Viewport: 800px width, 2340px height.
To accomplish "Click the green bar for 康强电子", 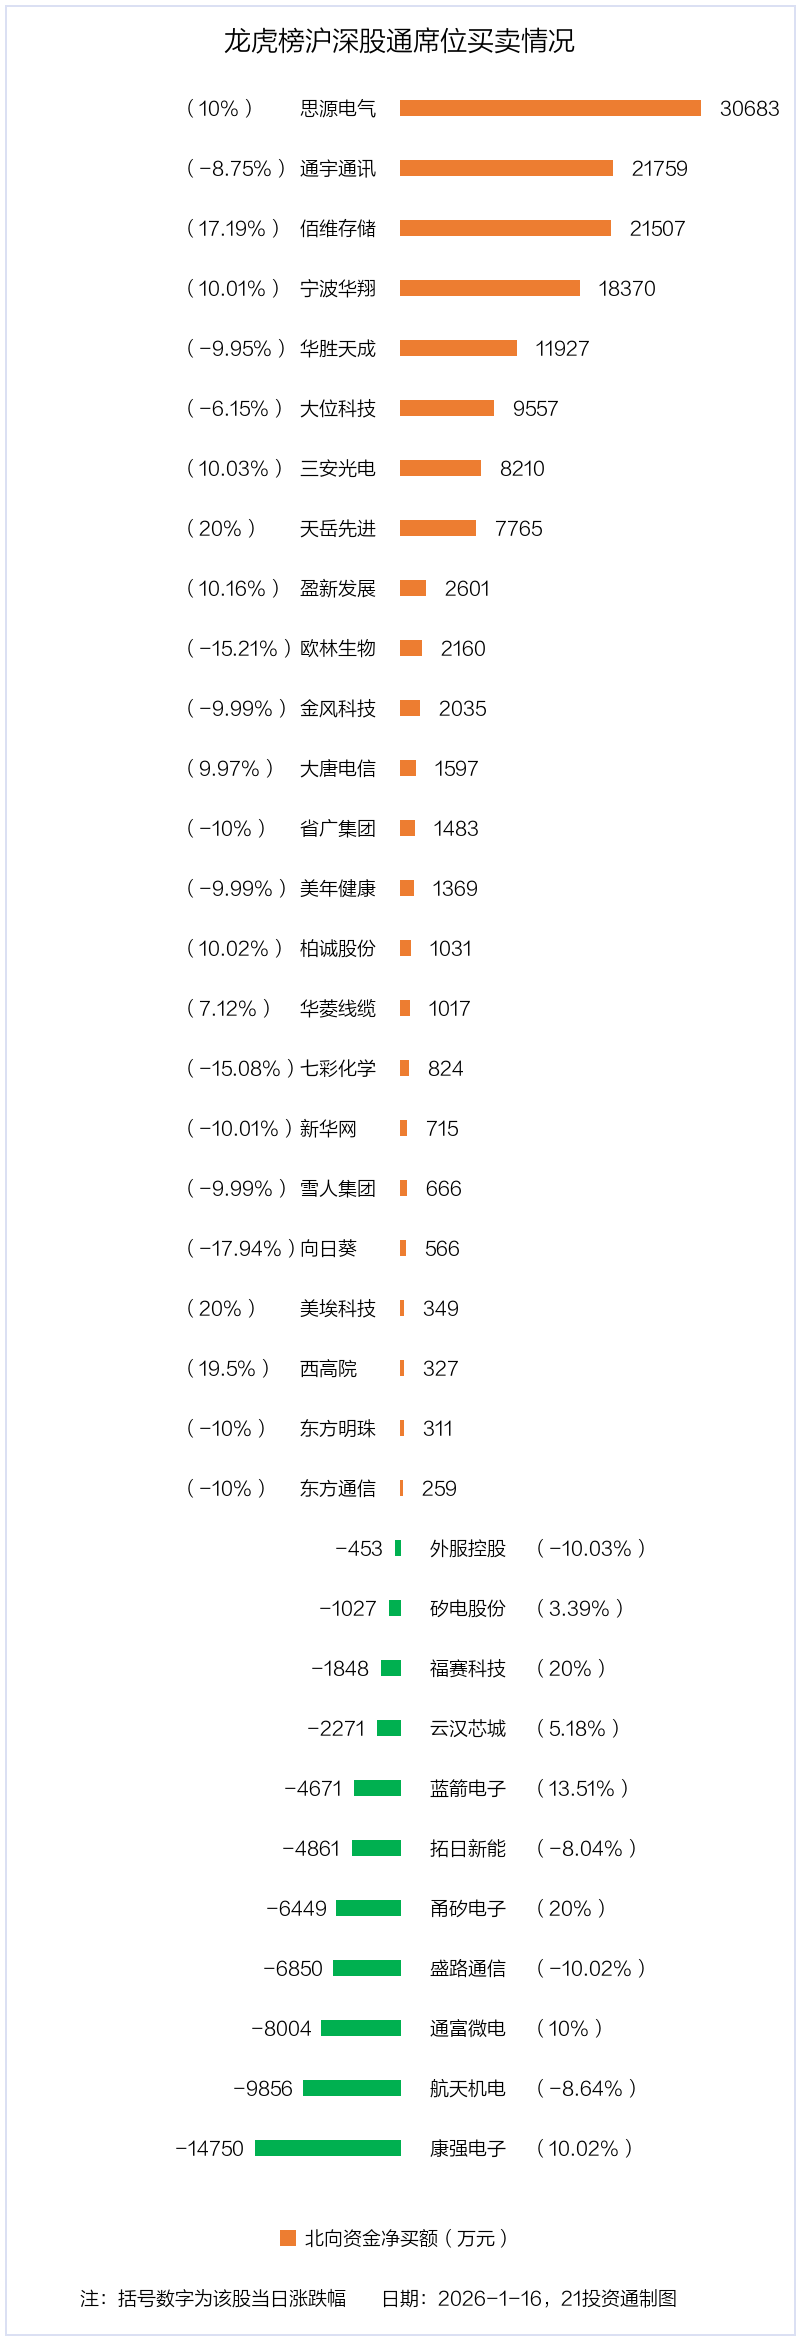I will (328, 2148).
